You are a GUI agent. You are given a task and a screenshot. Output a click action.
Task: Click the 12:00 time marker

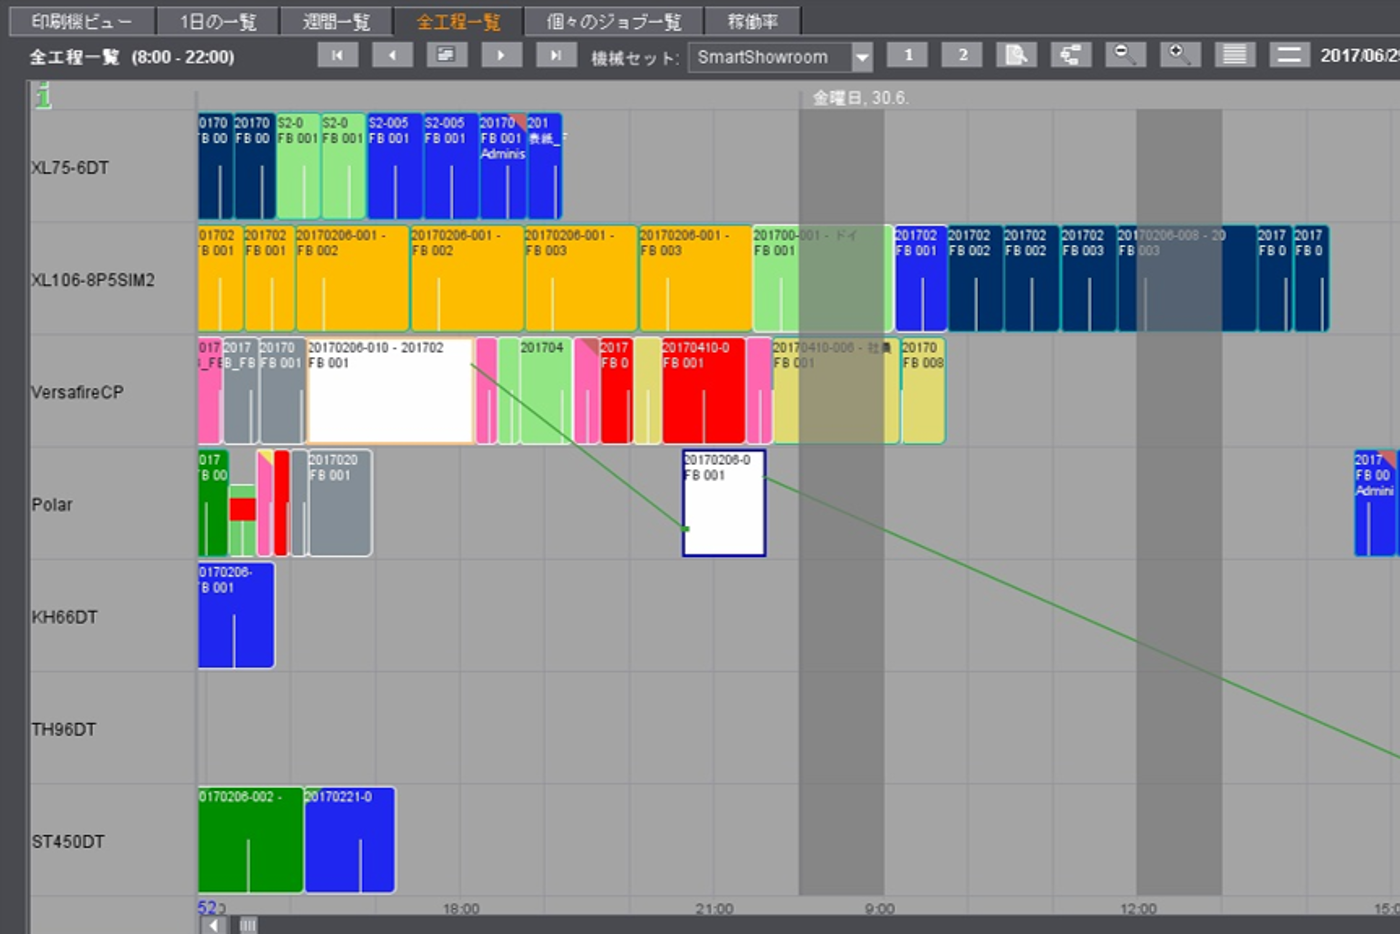(1138, 909)
